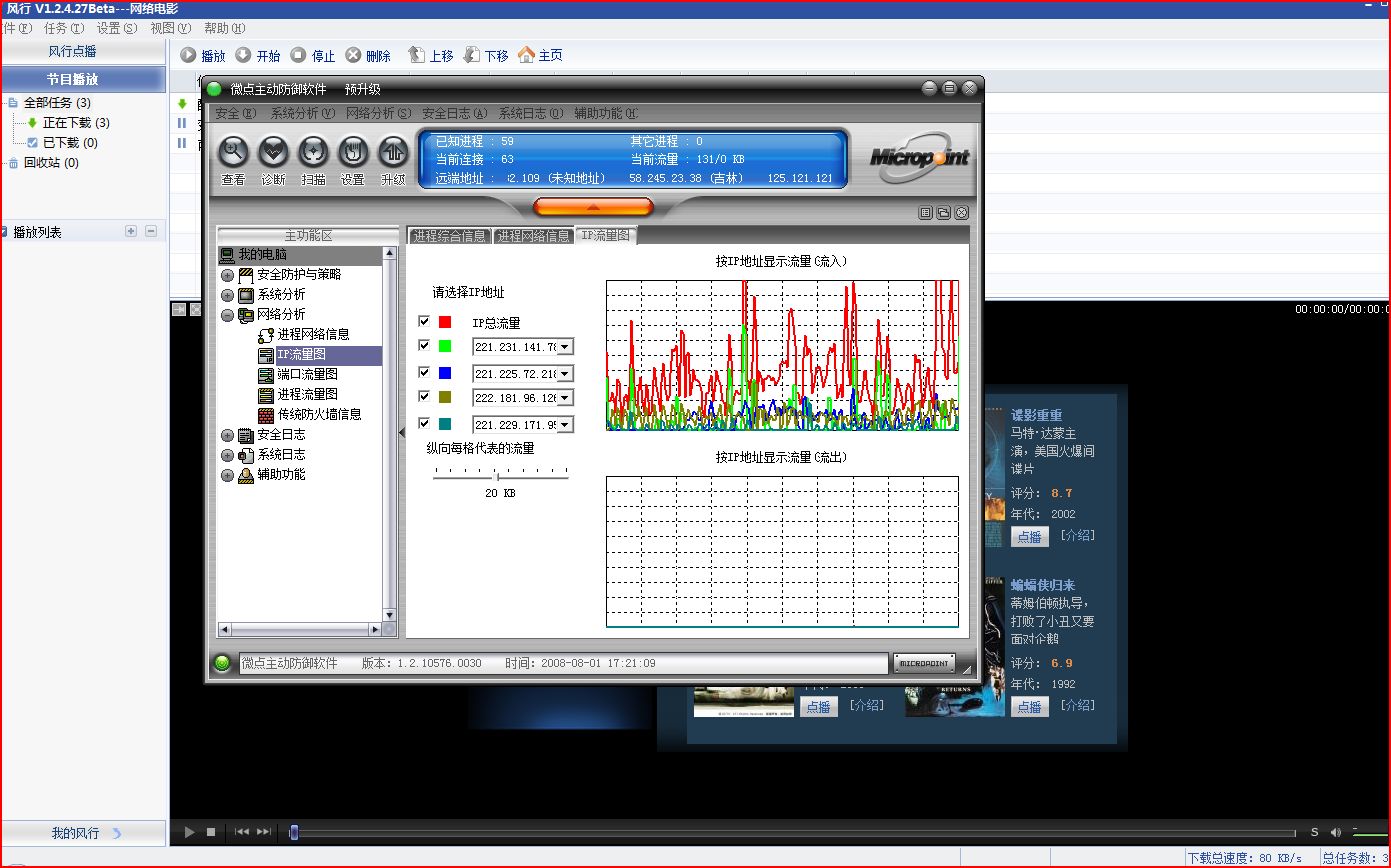Select 回收站 (0) in Funshion task list
The height and width of the screenshot is (868, 1391).
coord(51,163)
